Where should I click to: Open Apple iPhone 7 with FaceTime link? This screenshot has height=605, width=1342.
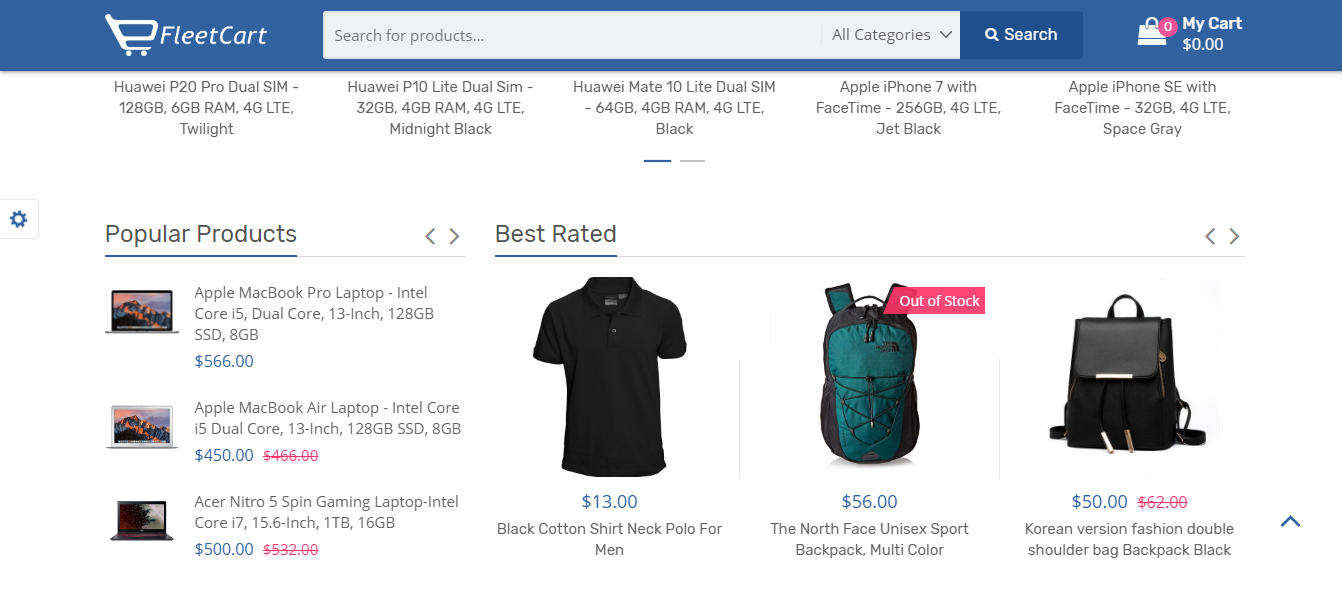(x=908, y=108)
